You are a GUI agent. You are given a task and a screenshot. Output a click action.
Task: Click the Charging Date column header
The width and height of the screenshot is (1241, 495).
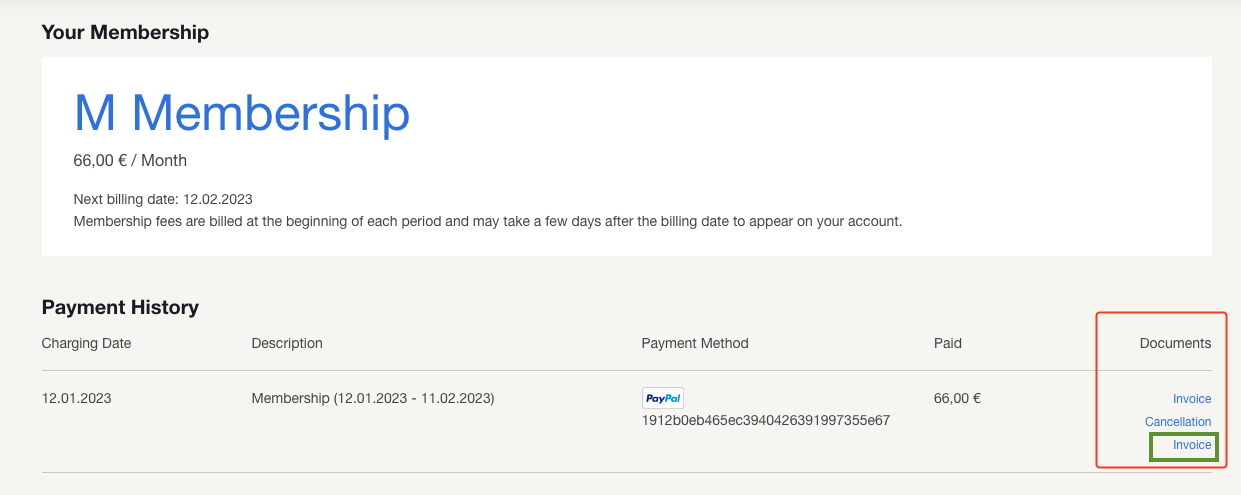point(86,343)
